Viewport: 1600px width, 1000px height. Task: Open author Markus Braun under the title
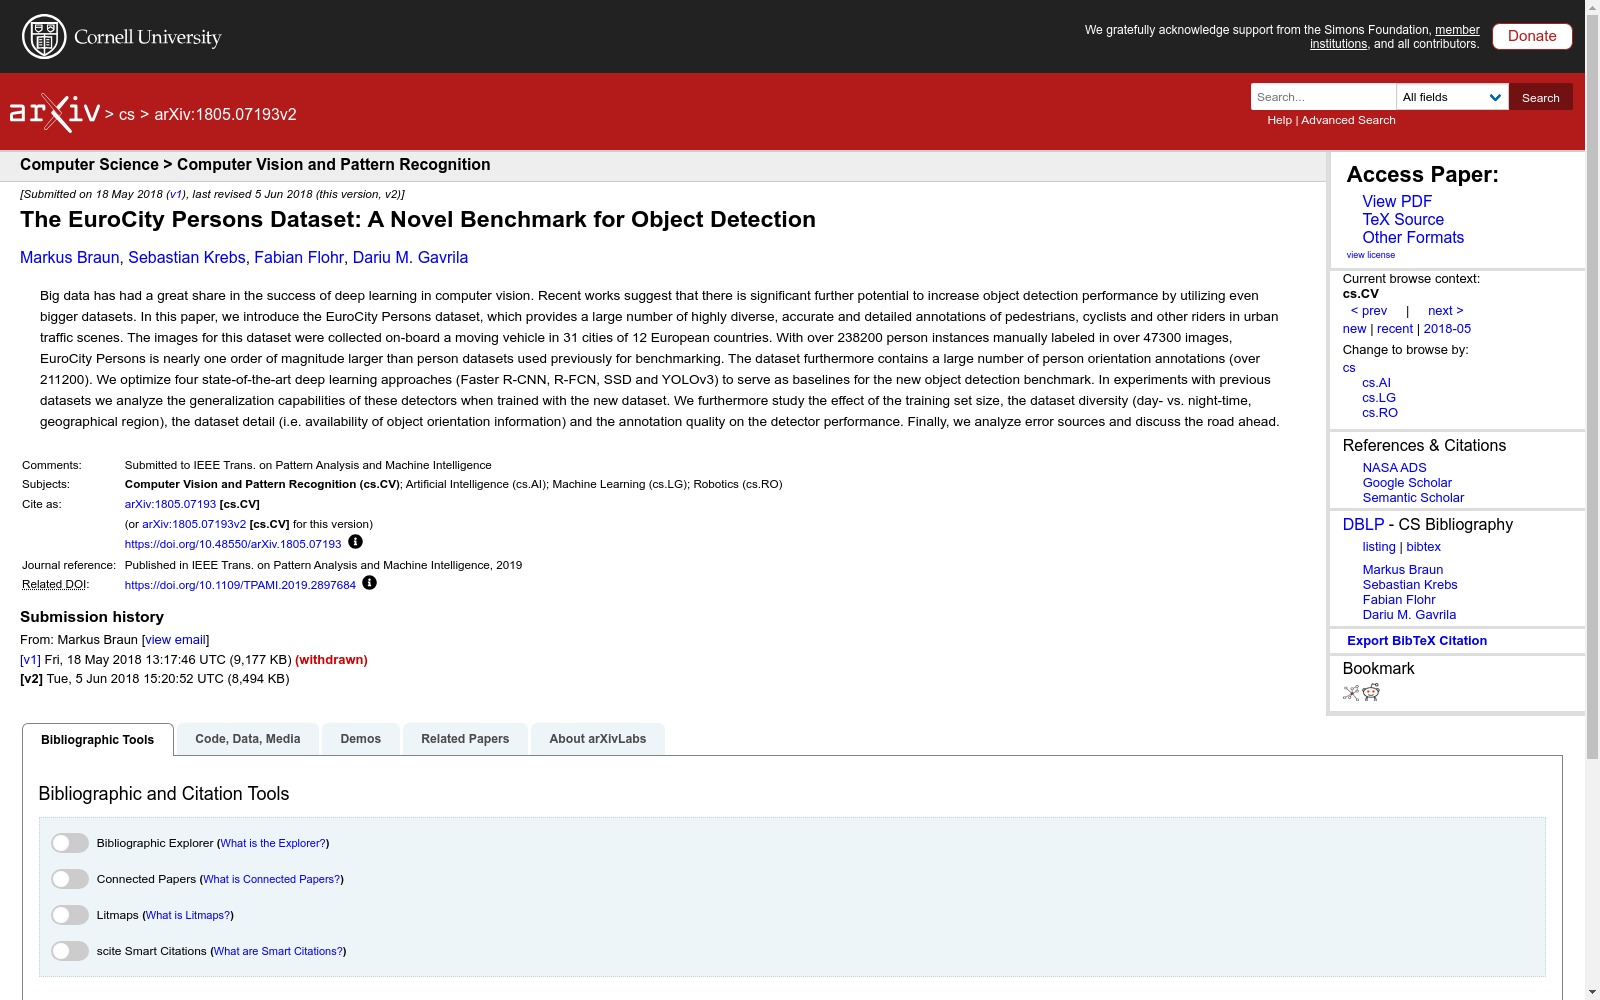(70, 258)
